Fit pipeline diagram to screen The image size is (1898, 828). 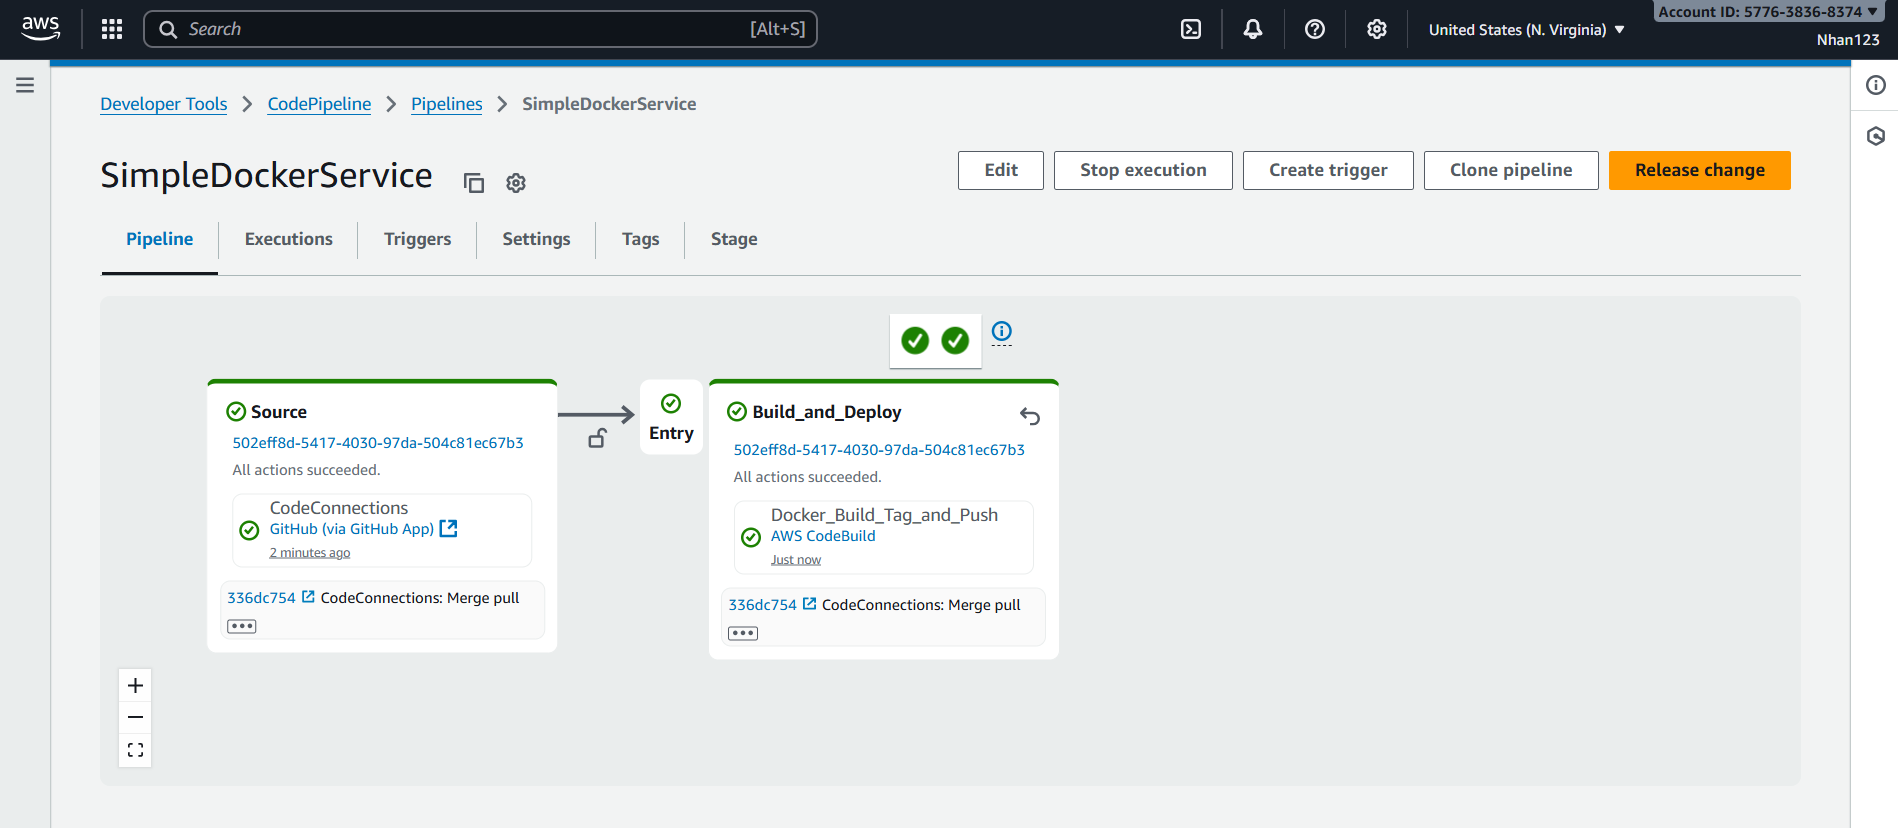(x=135, y=750)
